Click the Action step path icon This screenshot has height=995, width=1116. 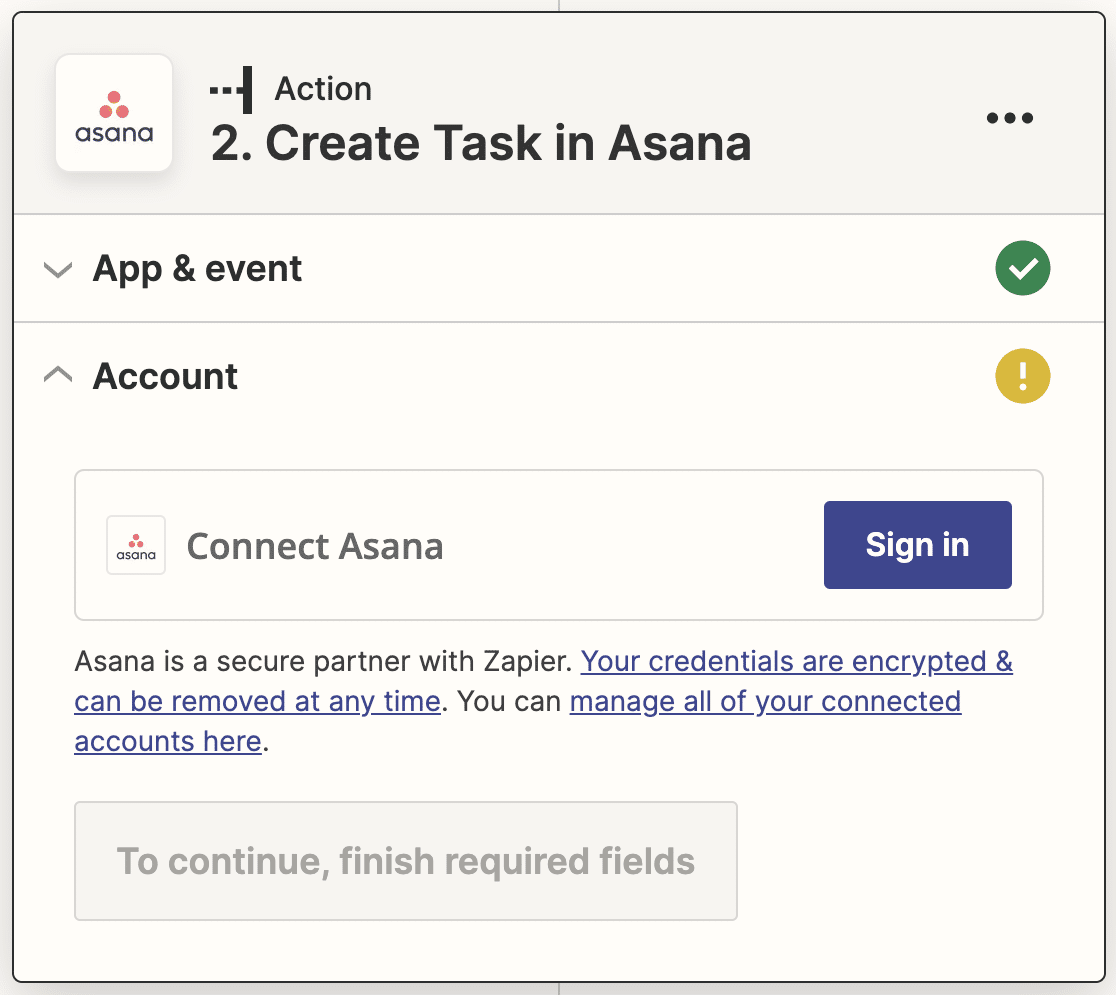point(231,90)
